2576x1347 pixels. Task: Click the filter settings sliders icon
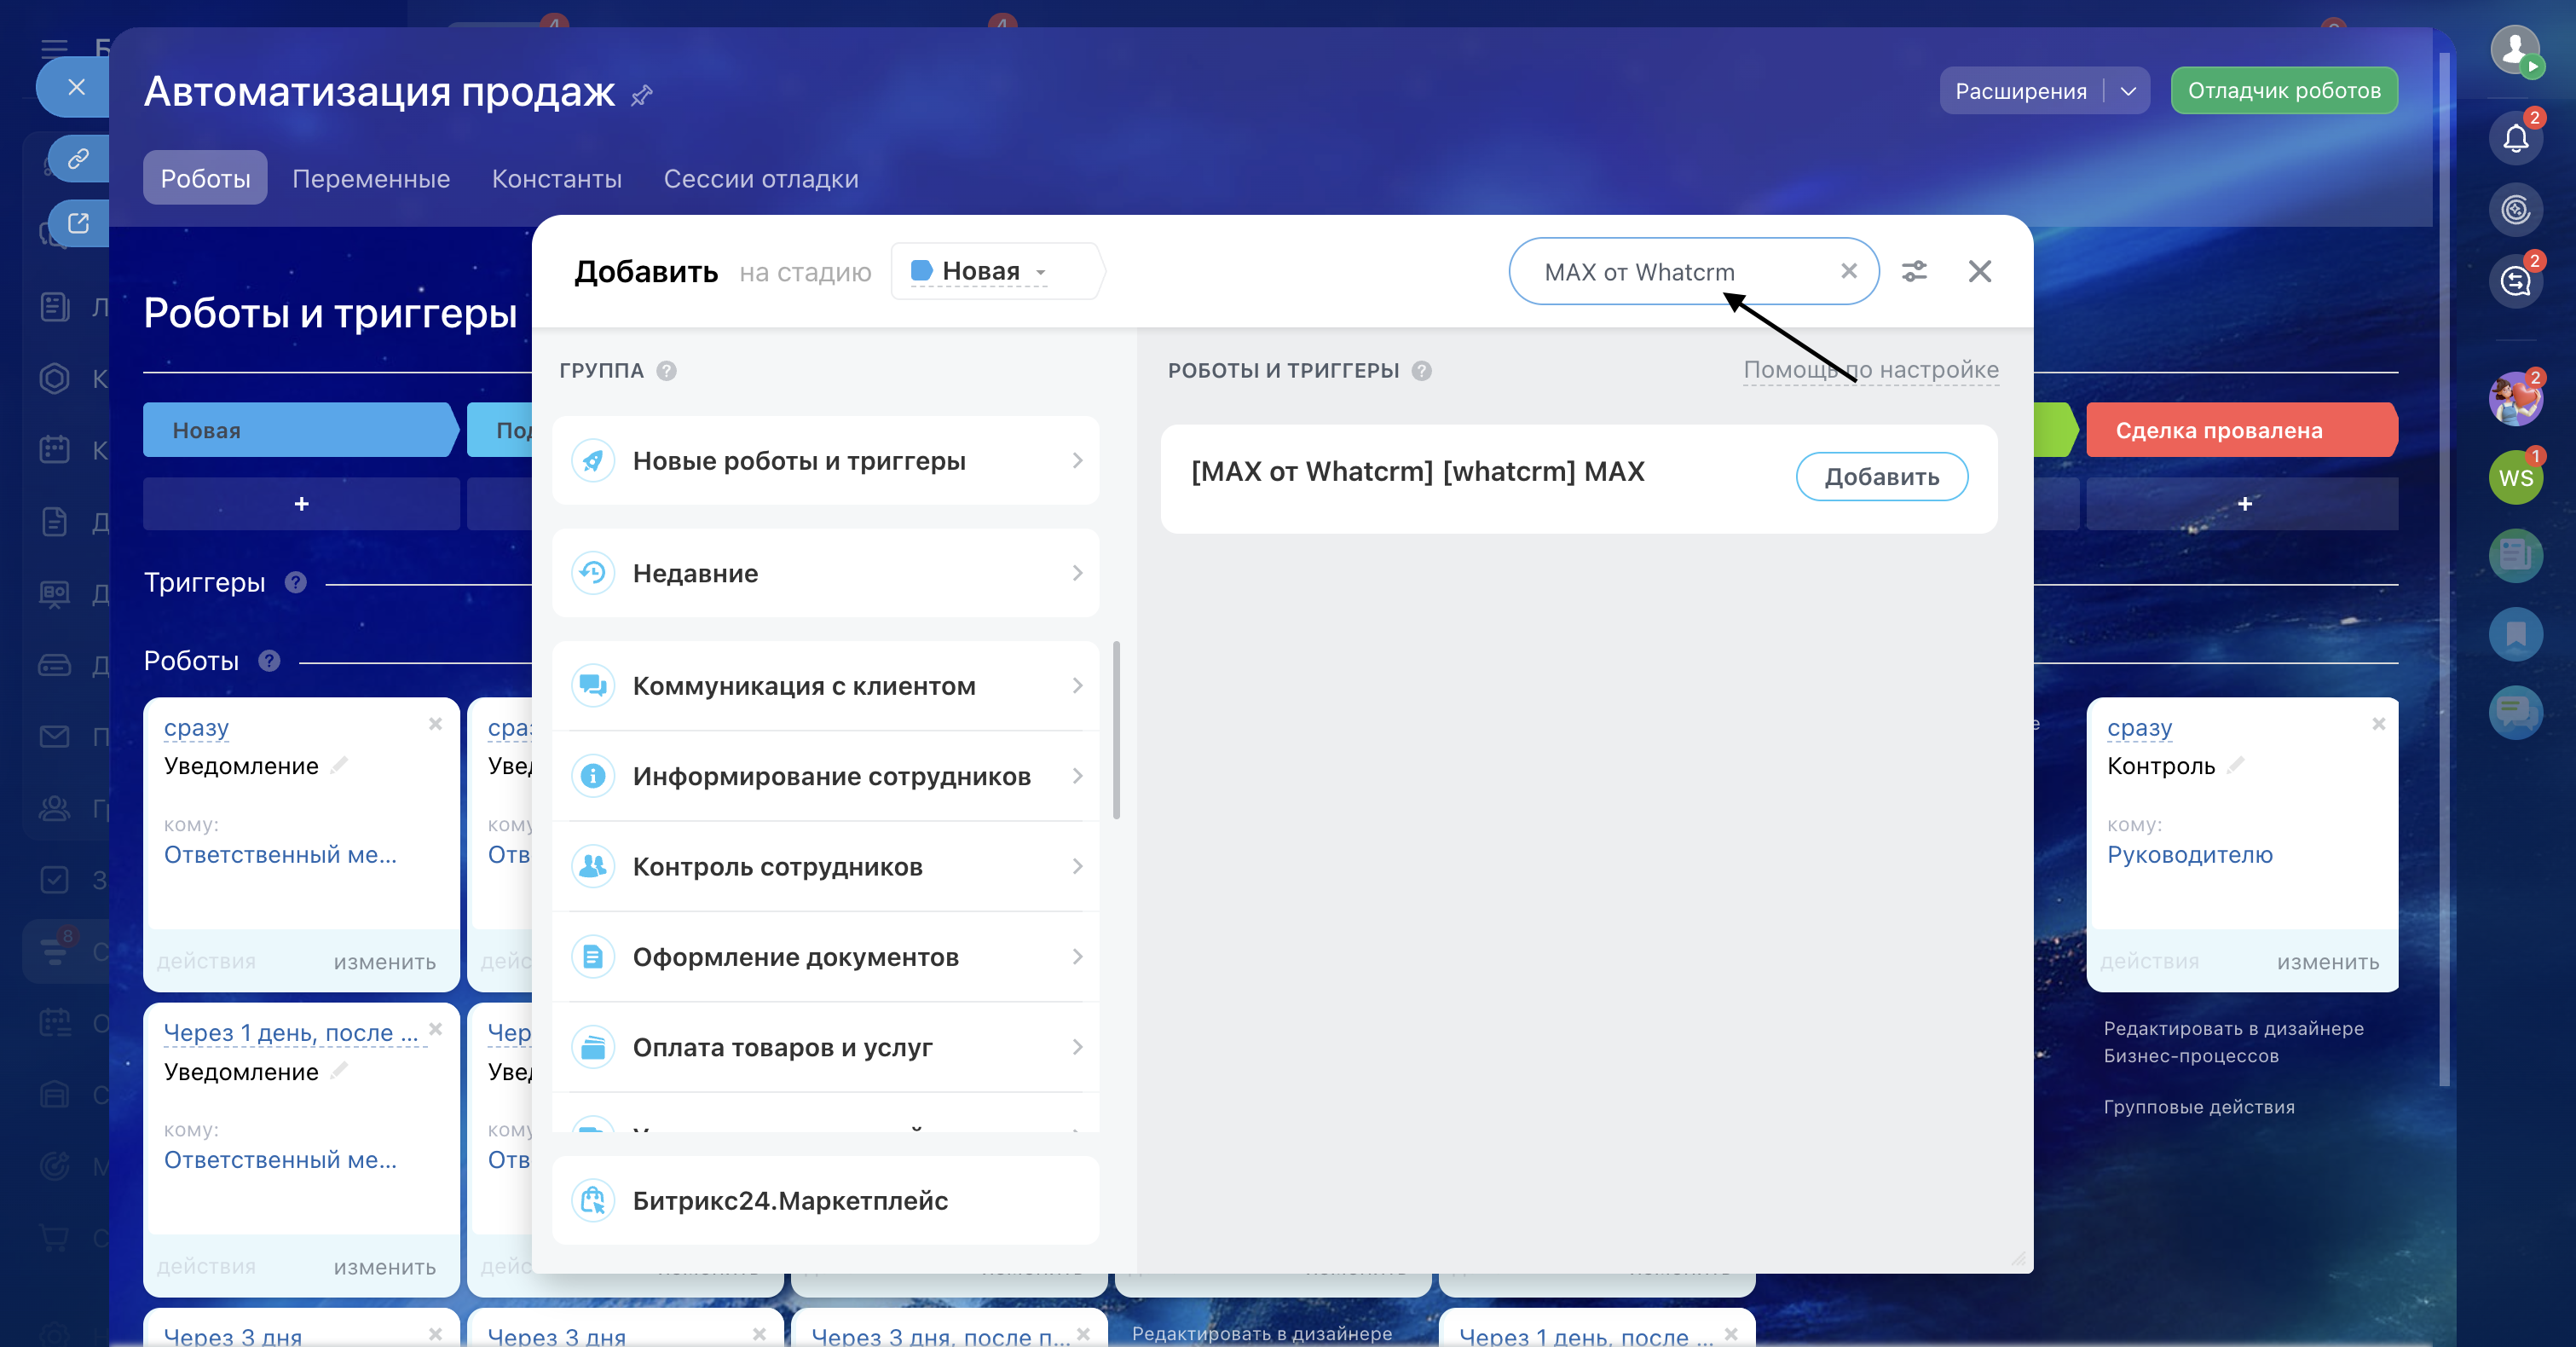(x=1913, y=271)
